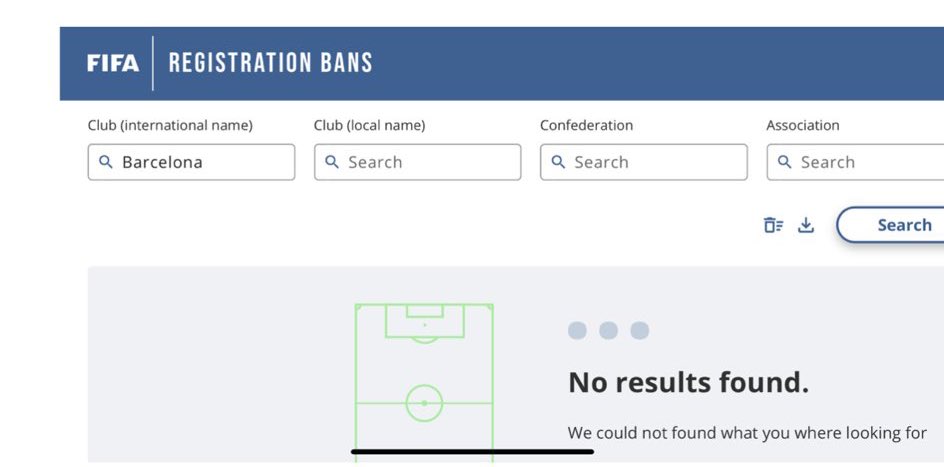
Task: Focus the Club (local name) search box
Action: pyautogui.click(x=417, y=162)
